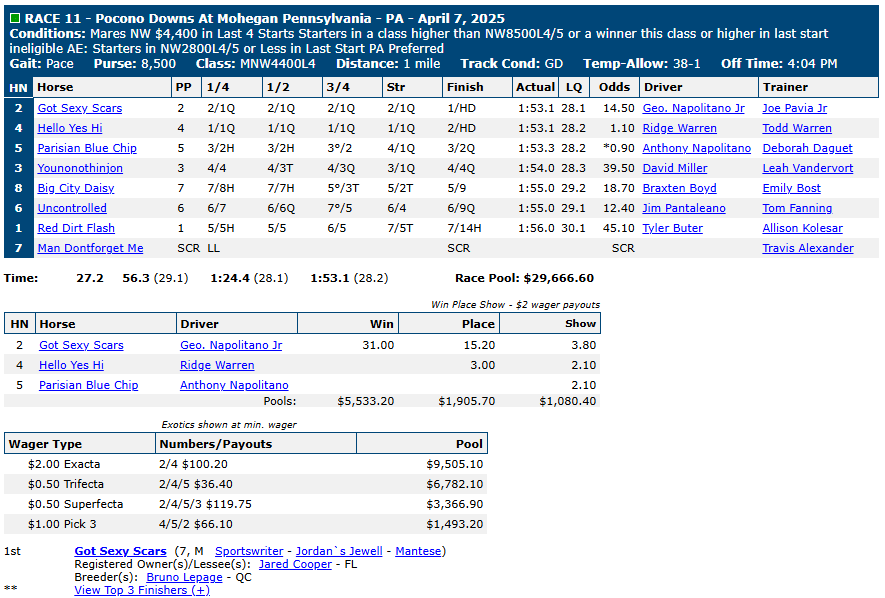The image size is (885, 598).
Task: Open the scratched Man Dontforget Me page
Action: tap(90, 248)
